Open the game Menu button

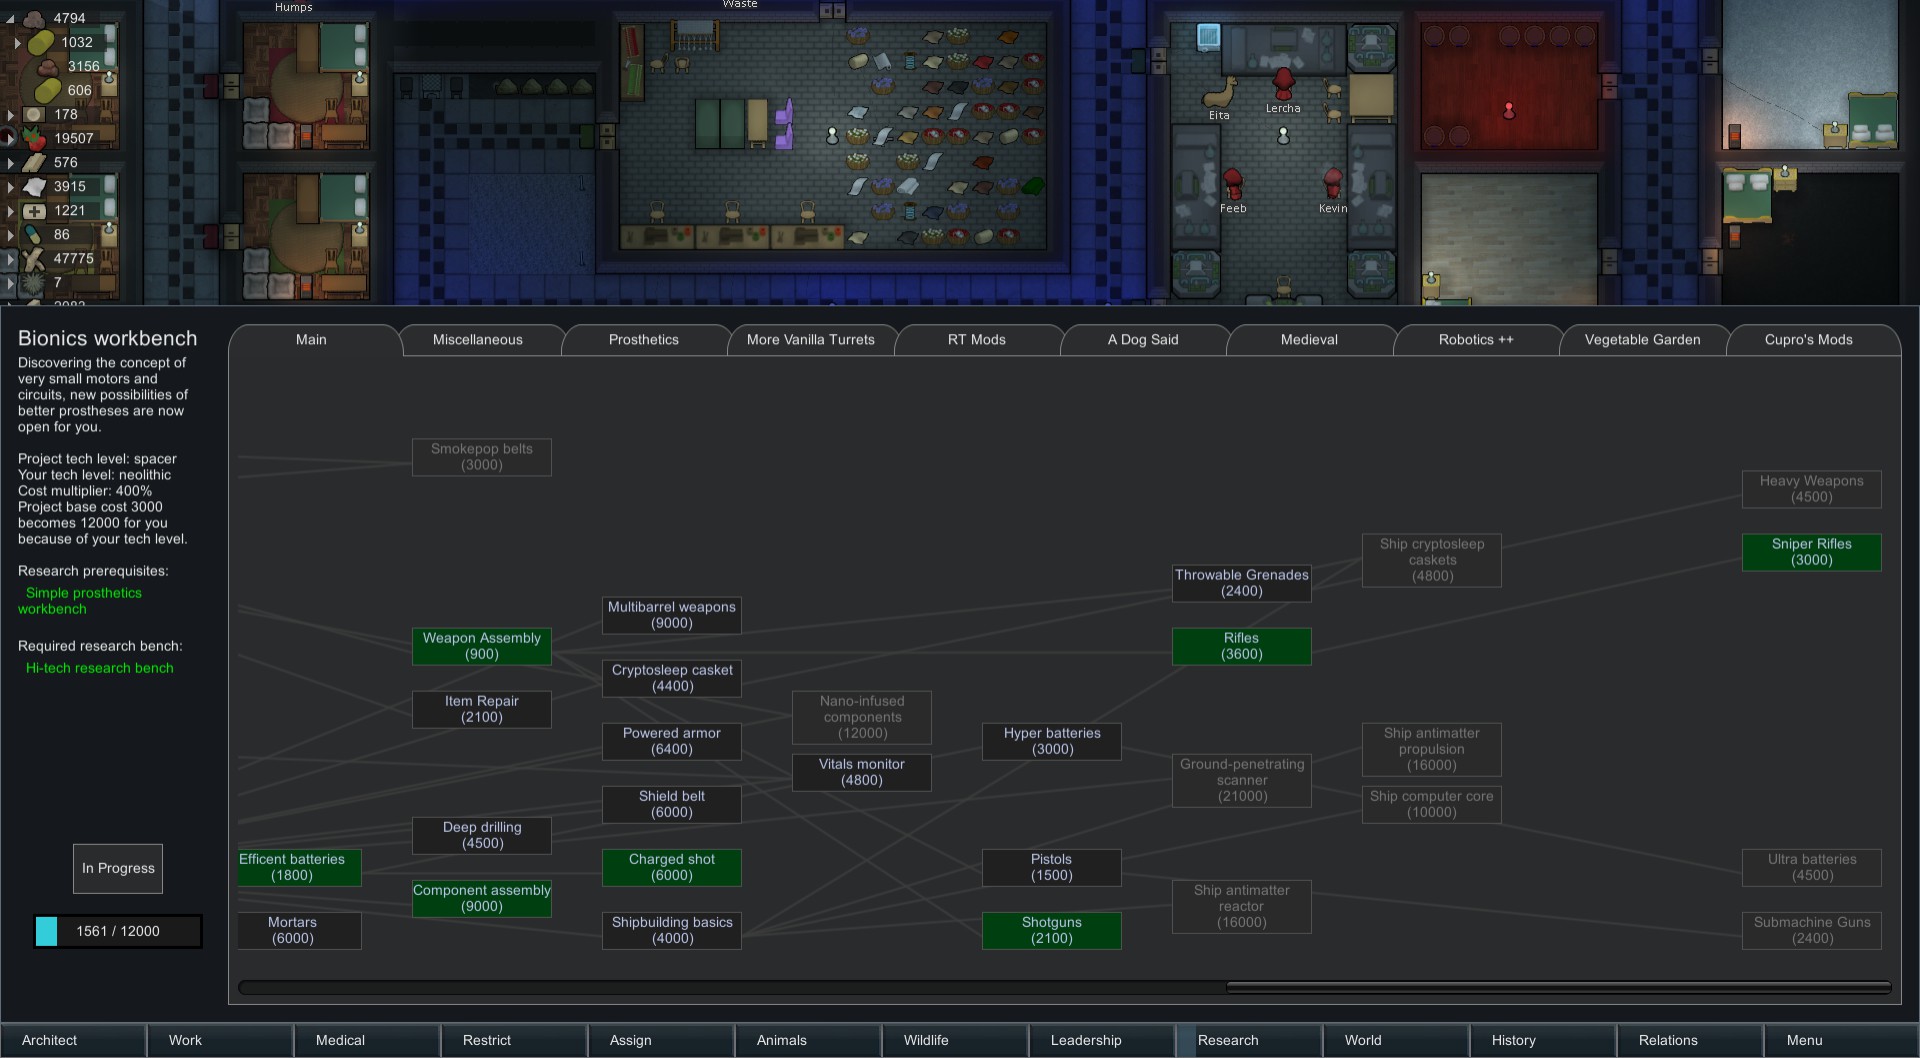(1840, 1040)
